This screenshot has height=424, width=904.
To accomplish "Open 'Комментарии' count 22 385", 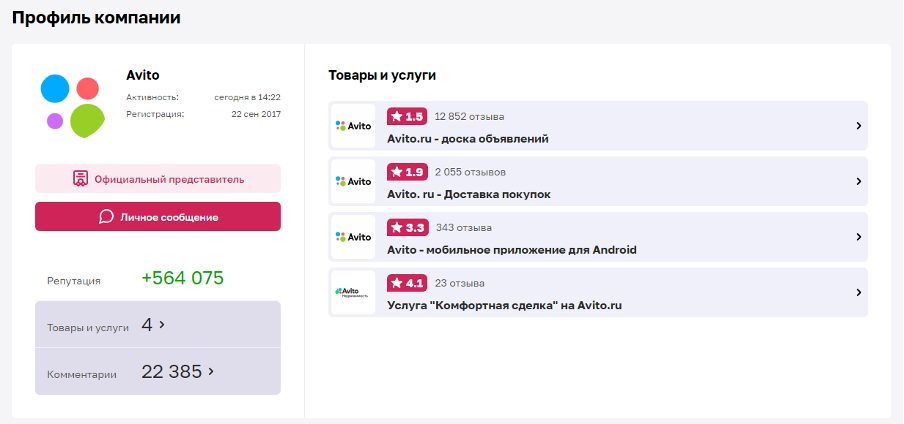I will [178, 372].
